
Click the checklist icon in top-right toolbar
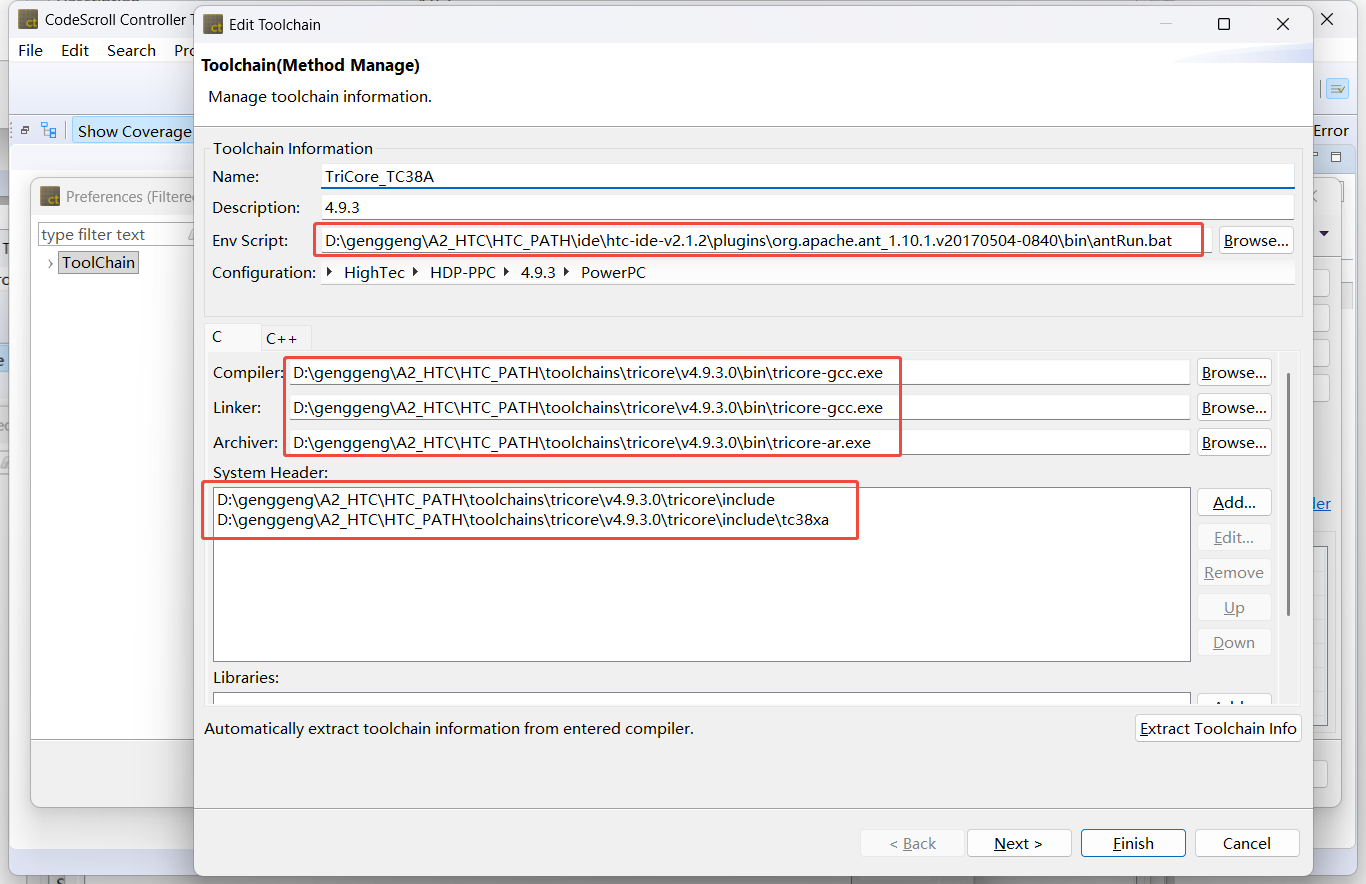coord(1337,89)
